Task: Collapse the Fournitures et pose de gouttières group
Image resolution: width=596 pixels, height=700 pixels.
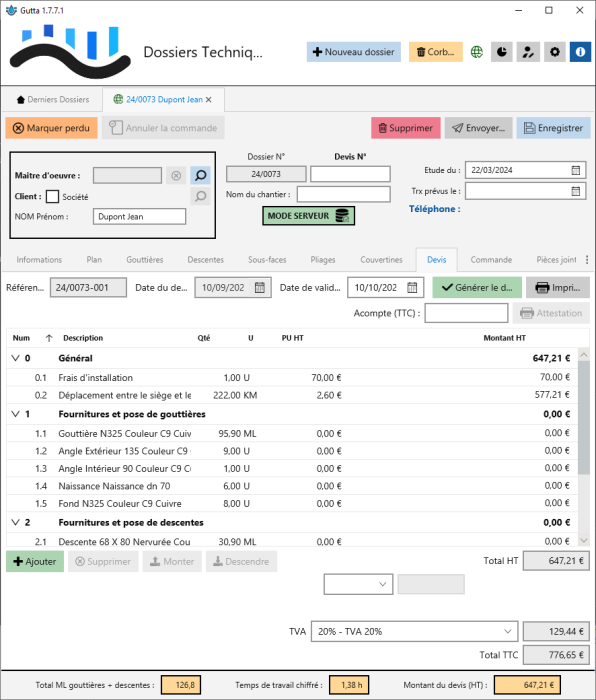Action: pos(16,414)
